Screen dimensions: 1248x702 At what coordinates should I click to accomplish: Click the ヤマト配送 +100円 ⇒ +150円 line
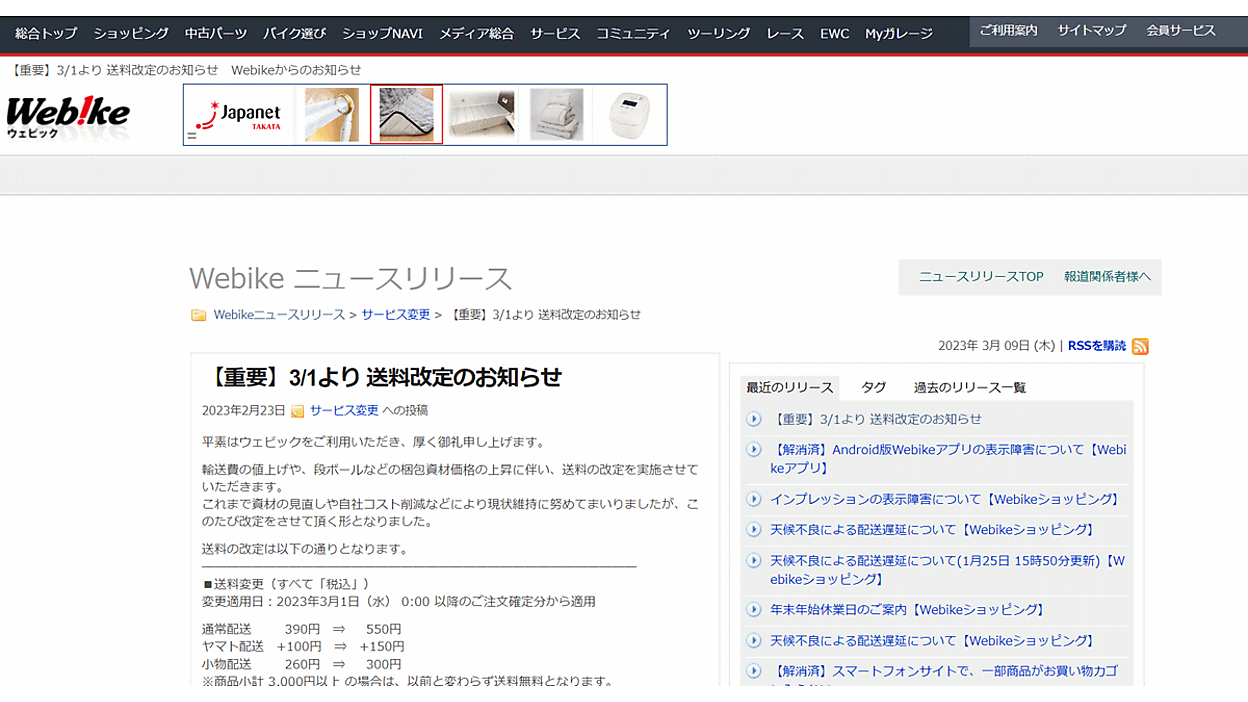(x=303, y=647)
